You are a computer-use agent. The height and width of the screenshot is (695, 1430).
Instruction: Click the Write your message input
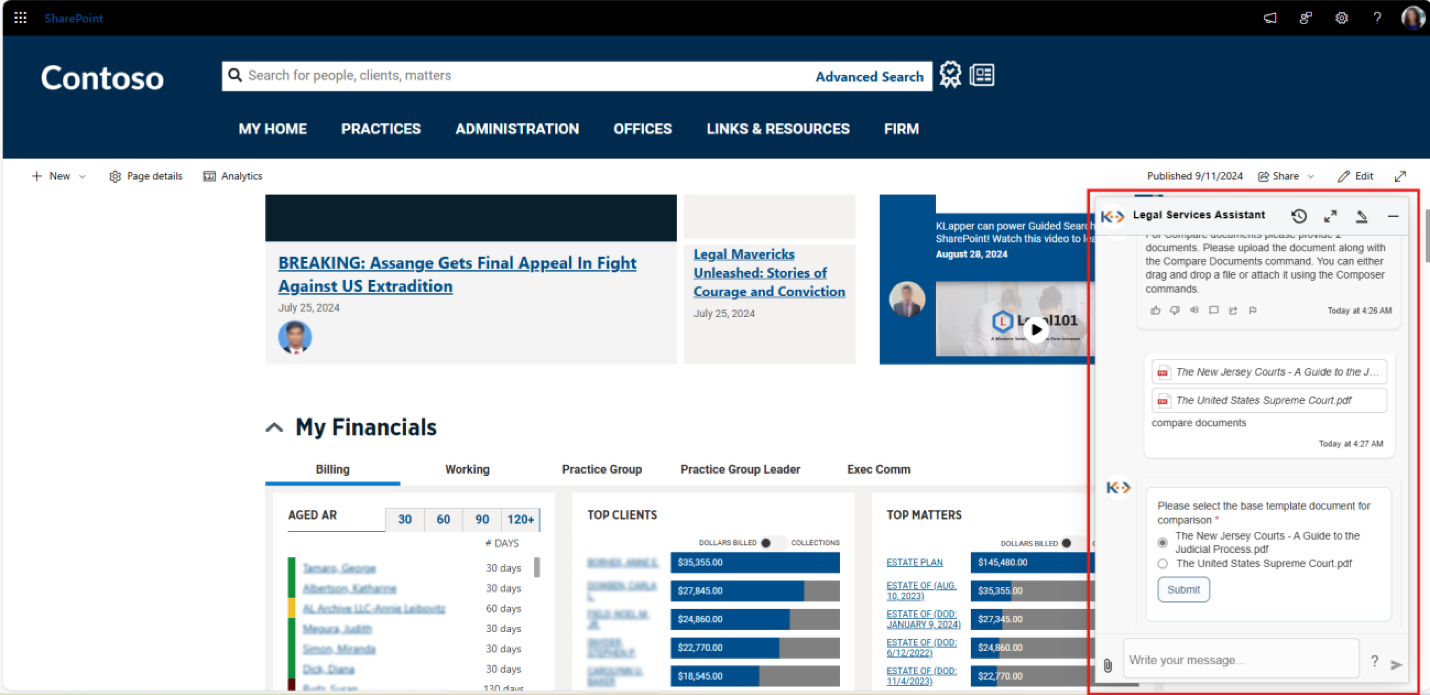[1241, 660]
